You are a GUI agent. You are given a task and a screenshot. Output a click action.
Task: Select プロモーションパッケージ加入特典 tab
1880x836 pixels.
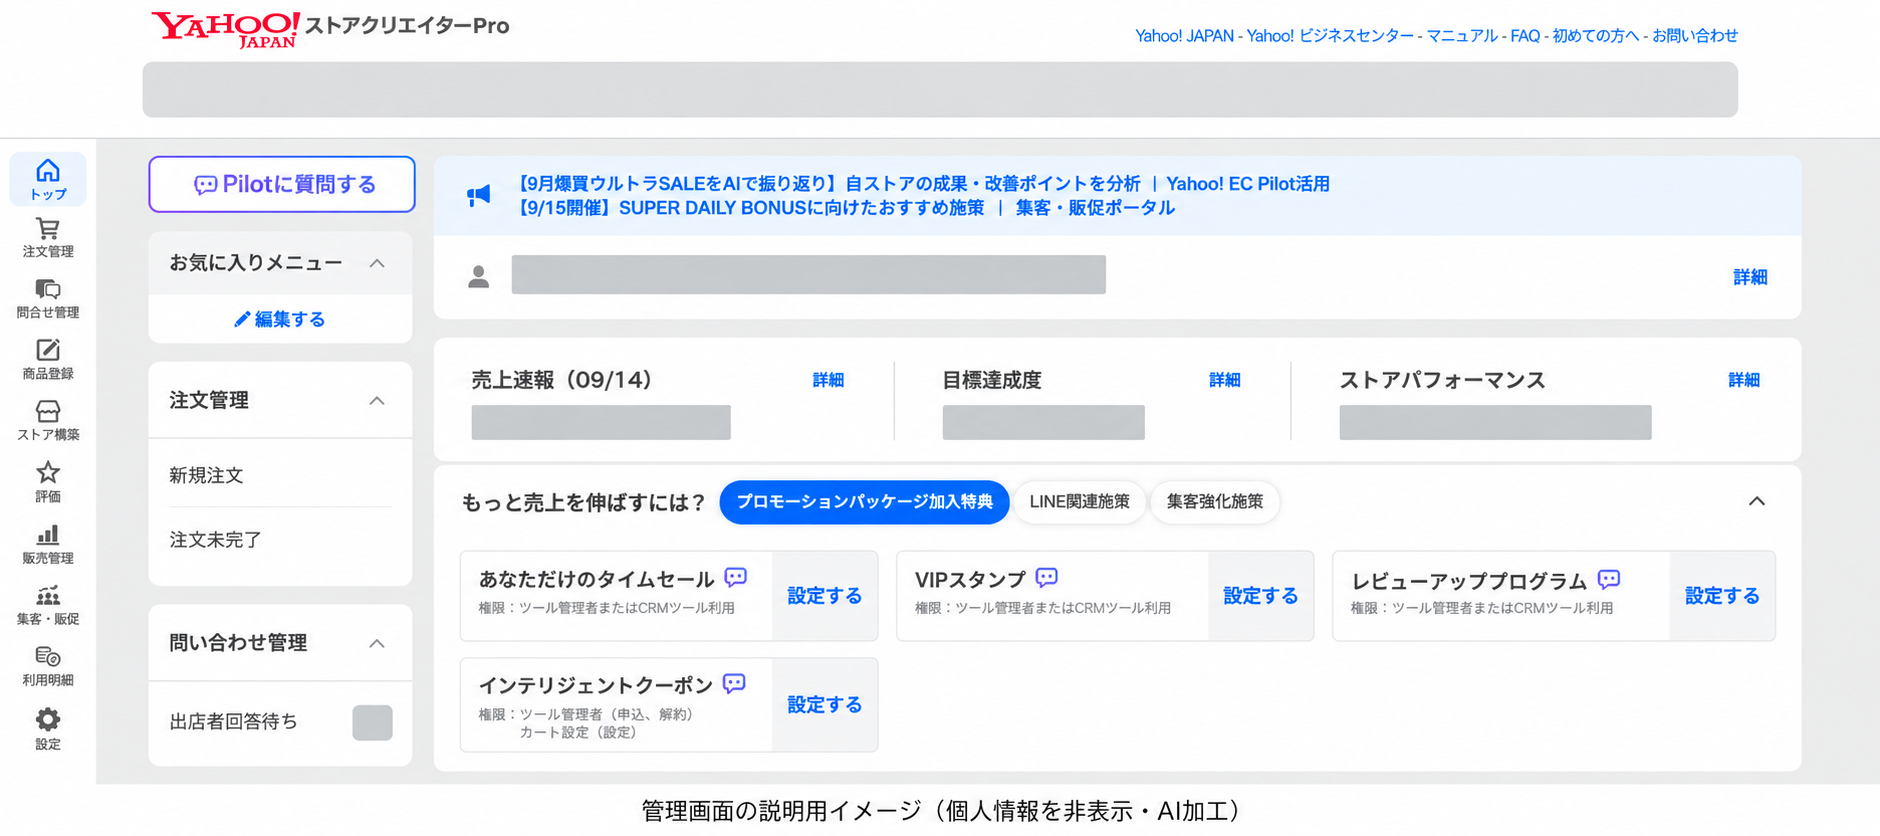[x=864, y=502]
